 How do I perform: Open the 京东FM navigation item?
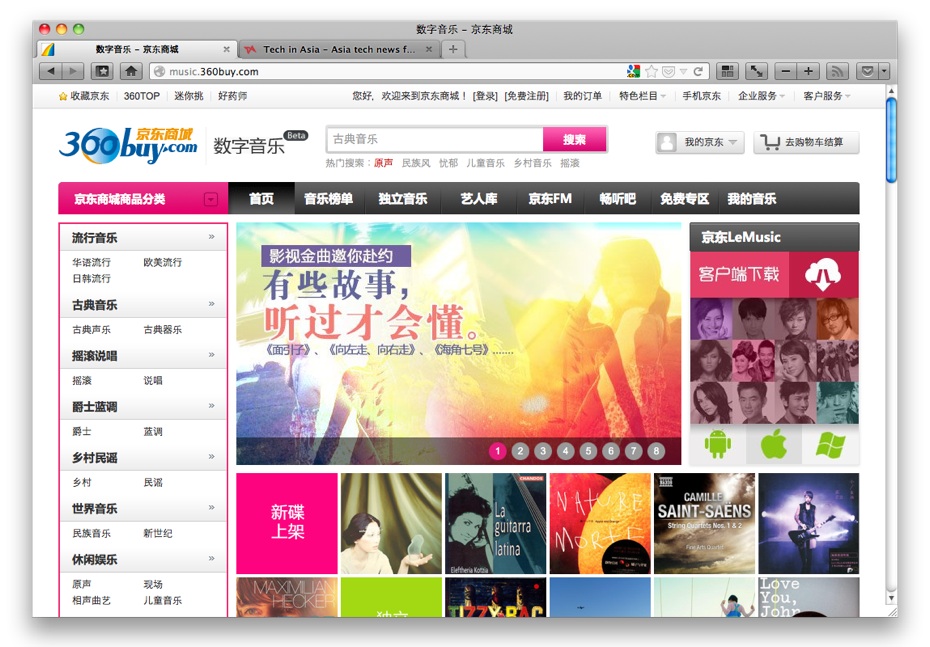click(550, 199)
